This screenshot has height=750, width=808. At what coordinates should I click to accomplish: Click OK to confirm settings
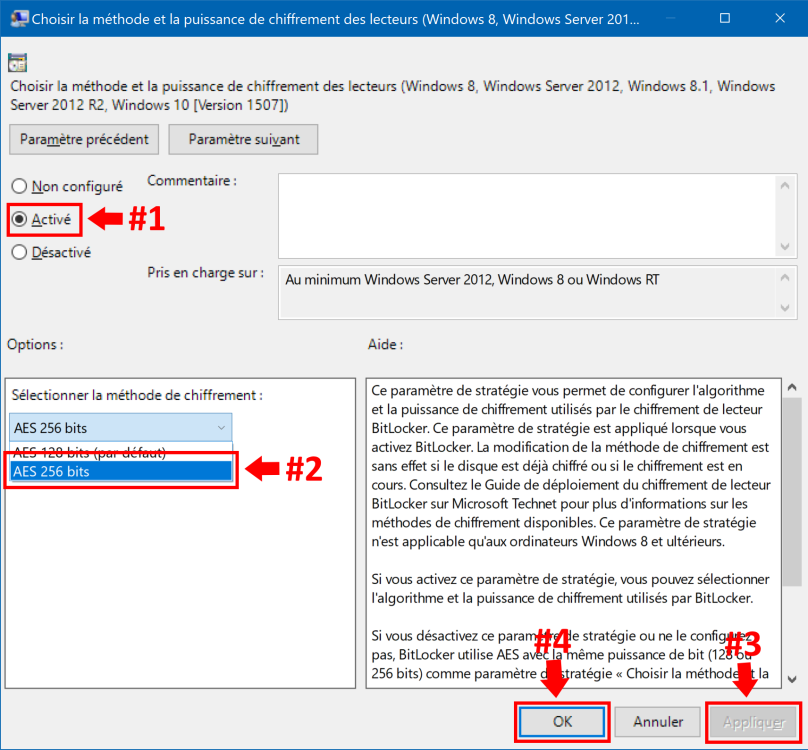coord(562,721)
